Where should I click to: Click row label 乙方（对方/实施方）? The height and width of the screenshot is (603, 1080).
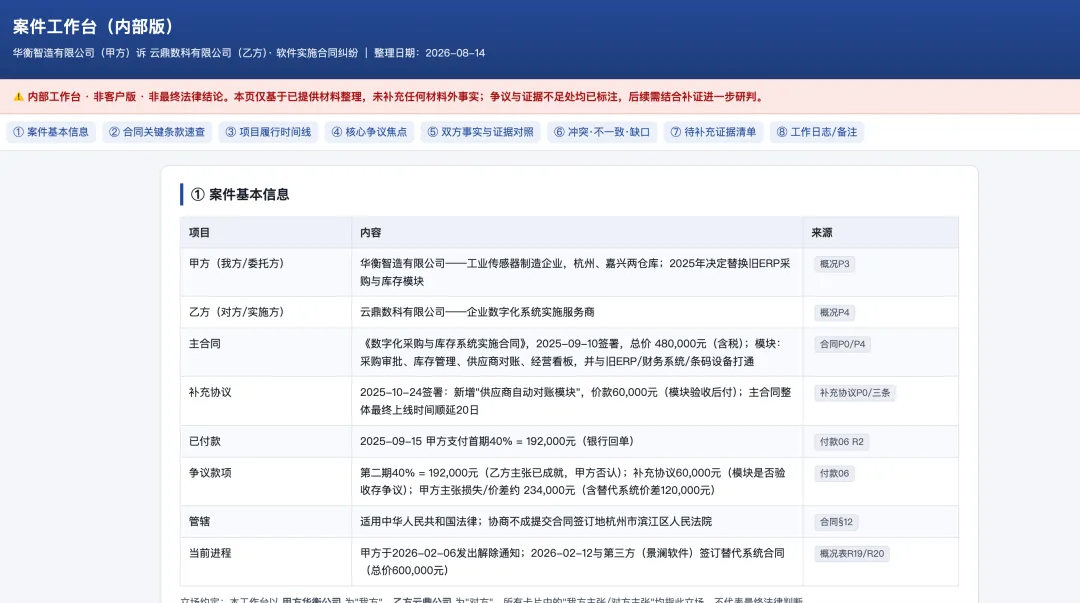(x=236, y=312)
